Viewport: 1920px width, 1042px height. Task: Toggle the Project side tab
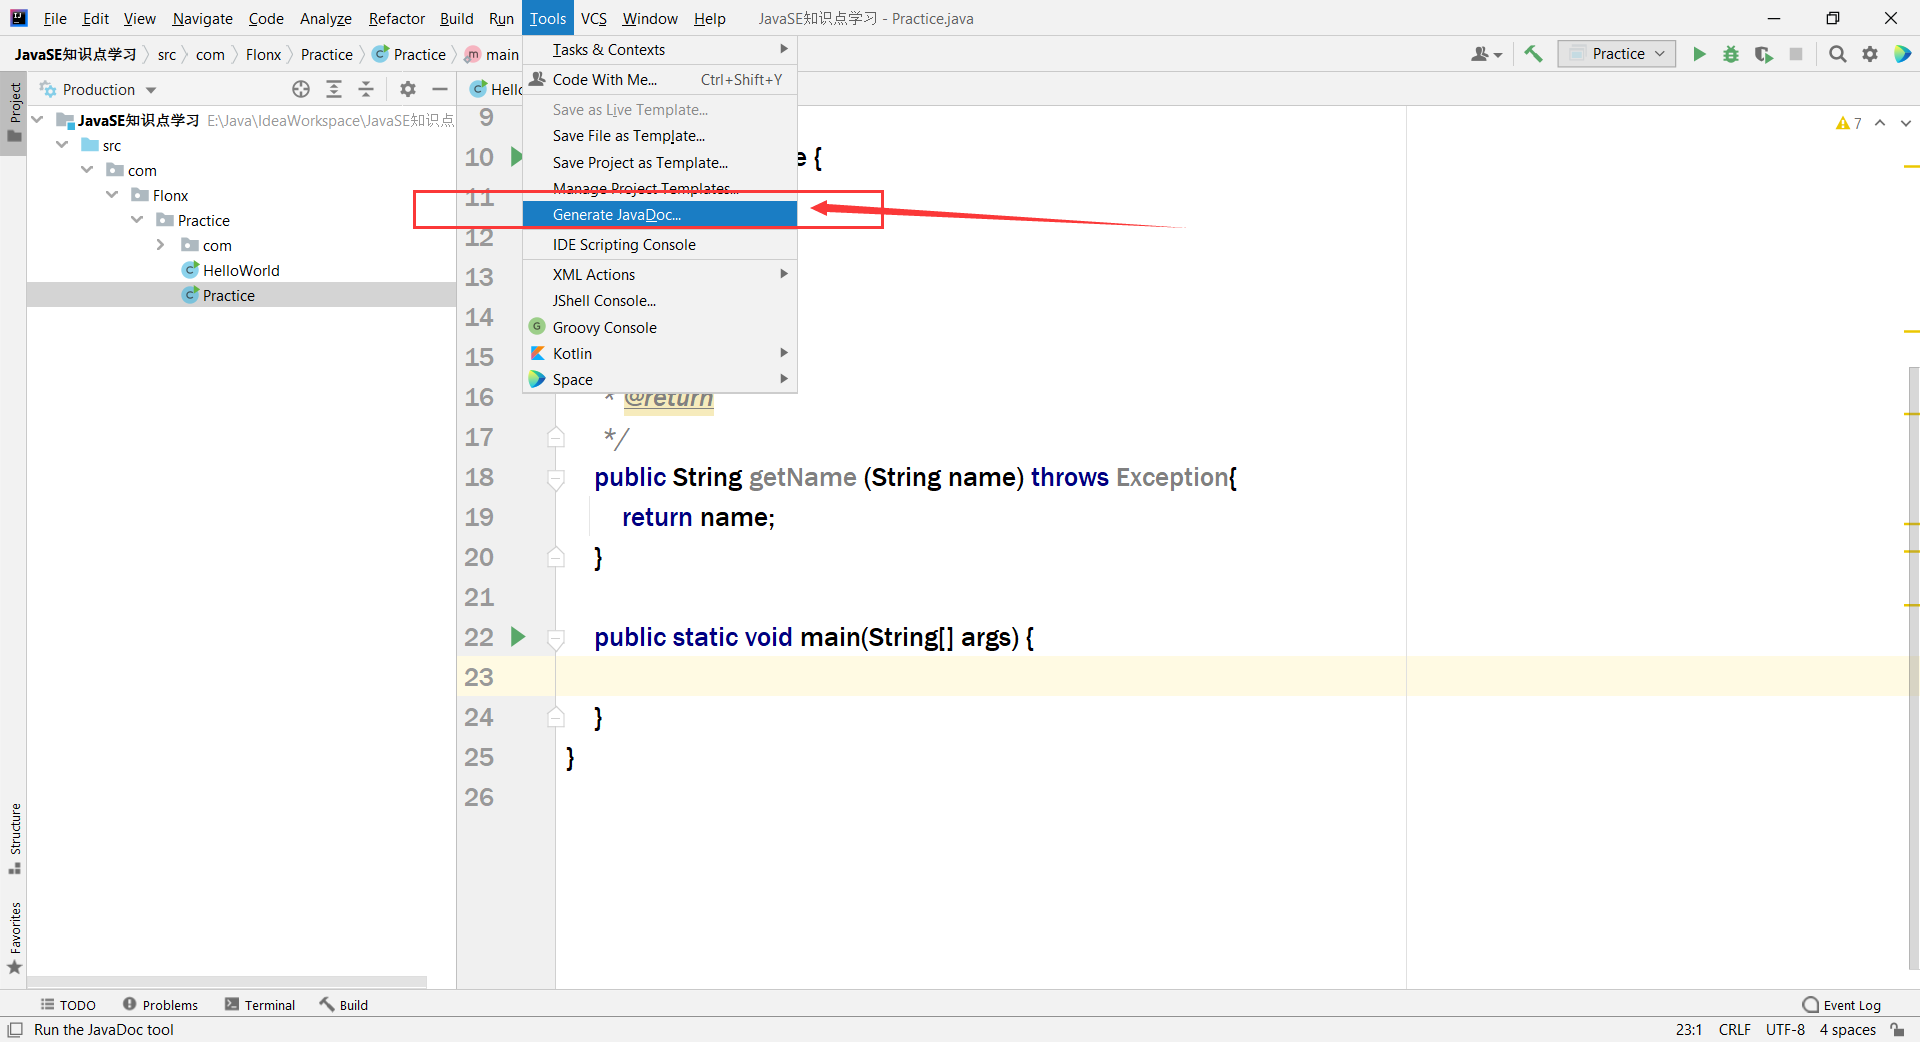coord(14,113)
